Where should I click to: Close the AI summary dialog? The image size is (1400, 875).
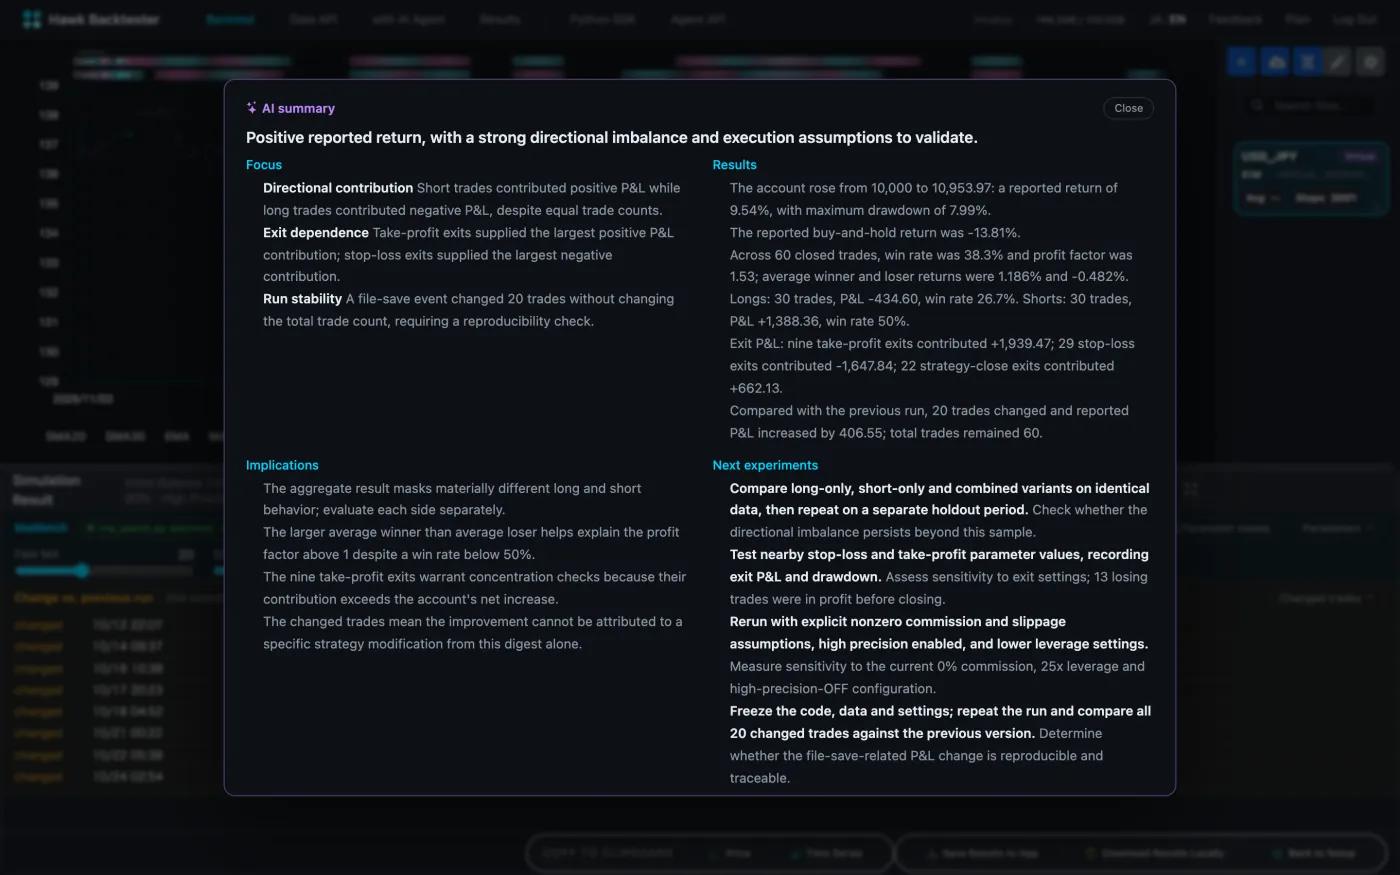click(x=1128, y=108)
